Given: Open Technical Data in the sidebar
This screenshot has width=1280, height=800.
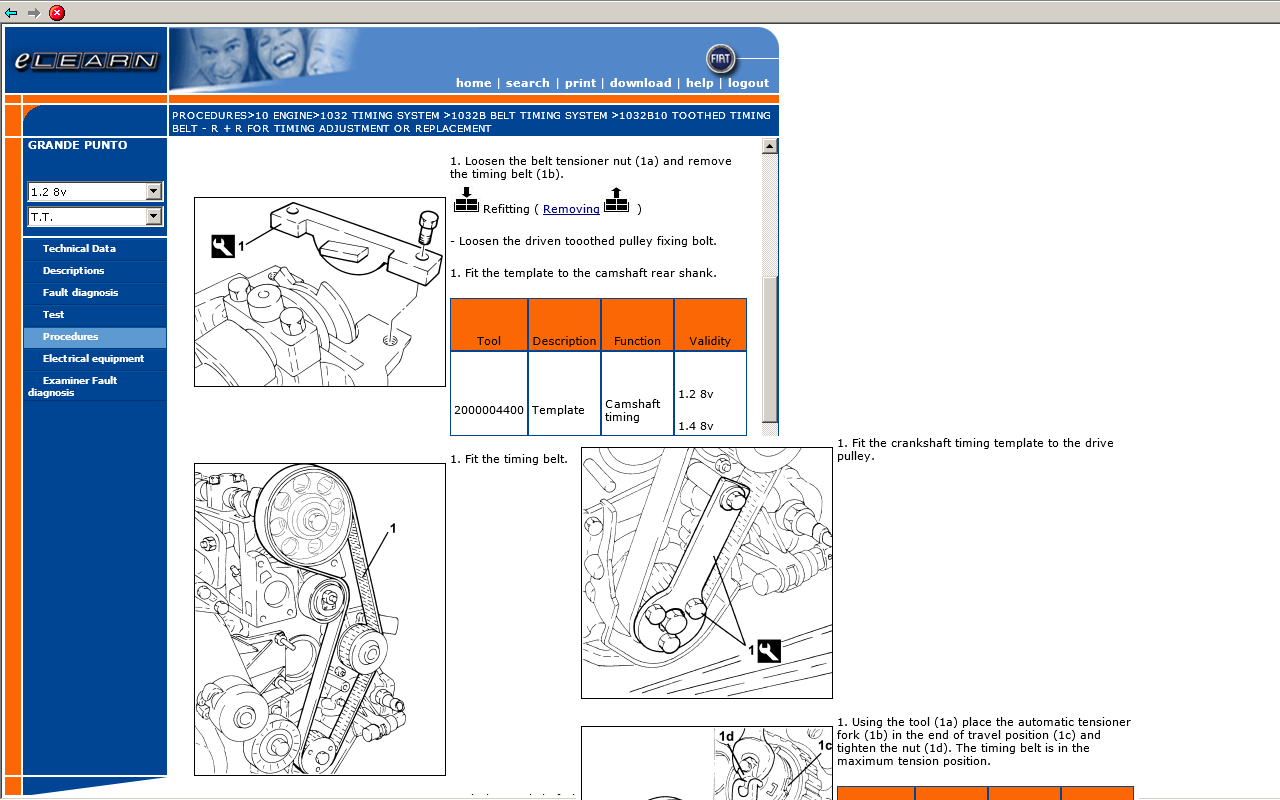Looking at the screenshot, I should (x=79, y=249).
